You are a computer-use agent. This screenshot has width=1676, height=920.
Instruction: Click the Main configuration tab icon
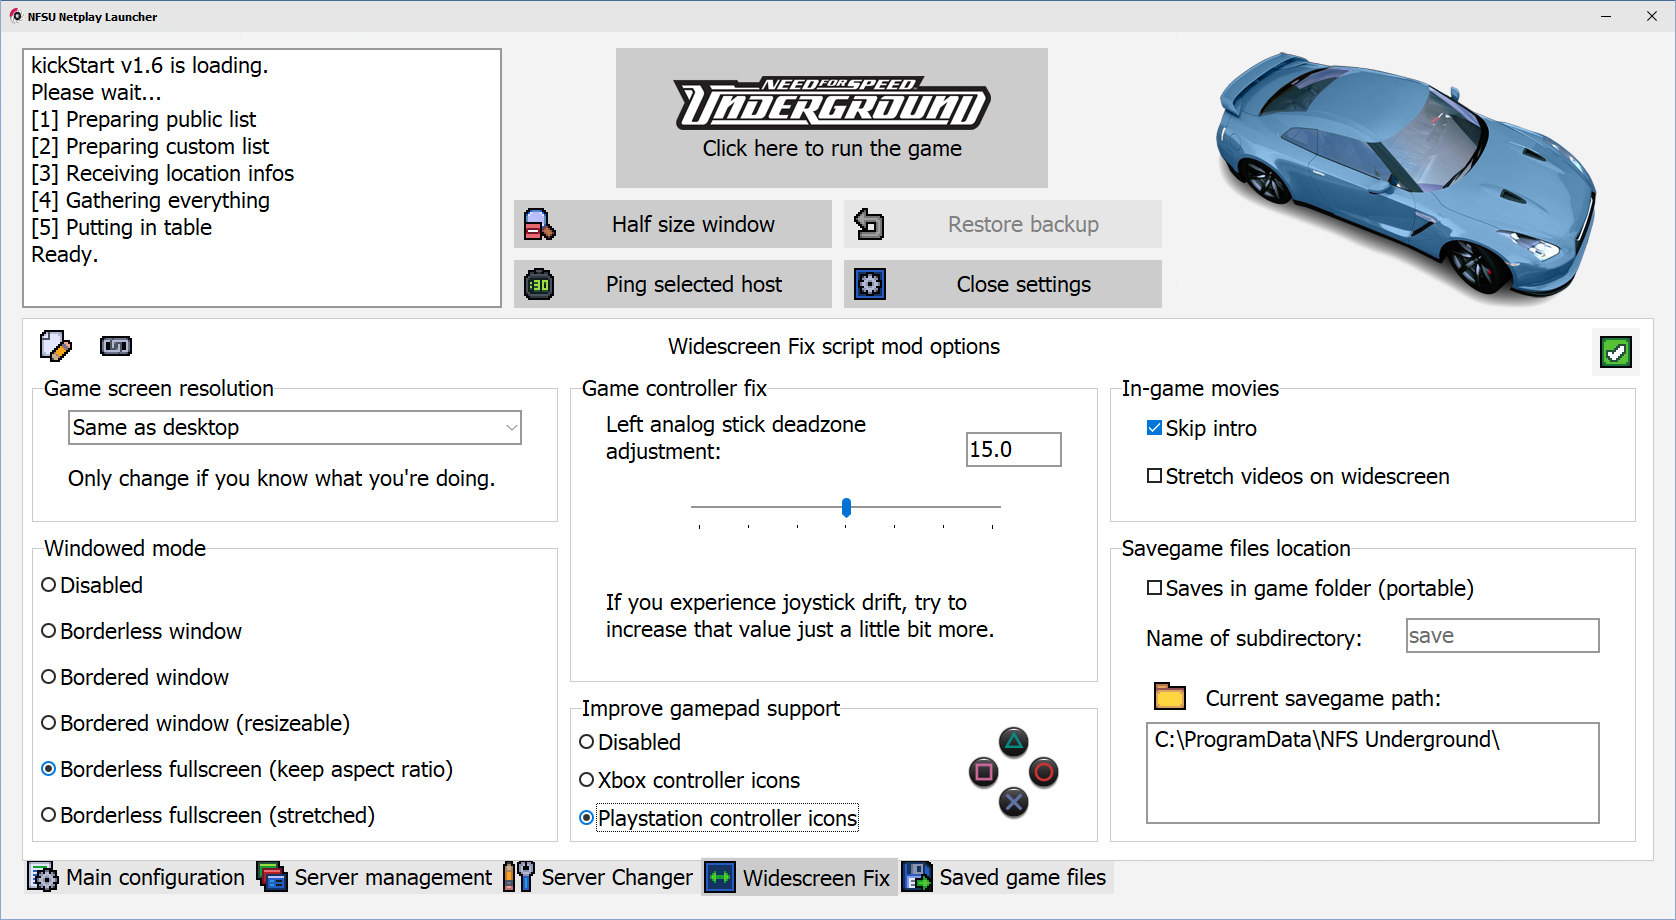[43, 877]
